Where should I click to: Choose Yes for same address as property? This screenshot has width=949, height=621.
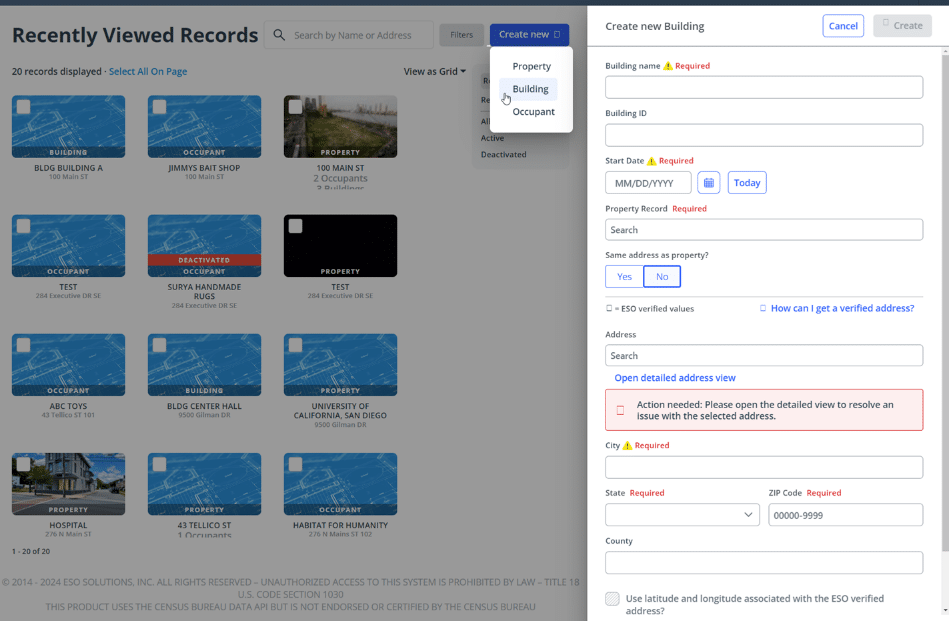tap(624, 277)
